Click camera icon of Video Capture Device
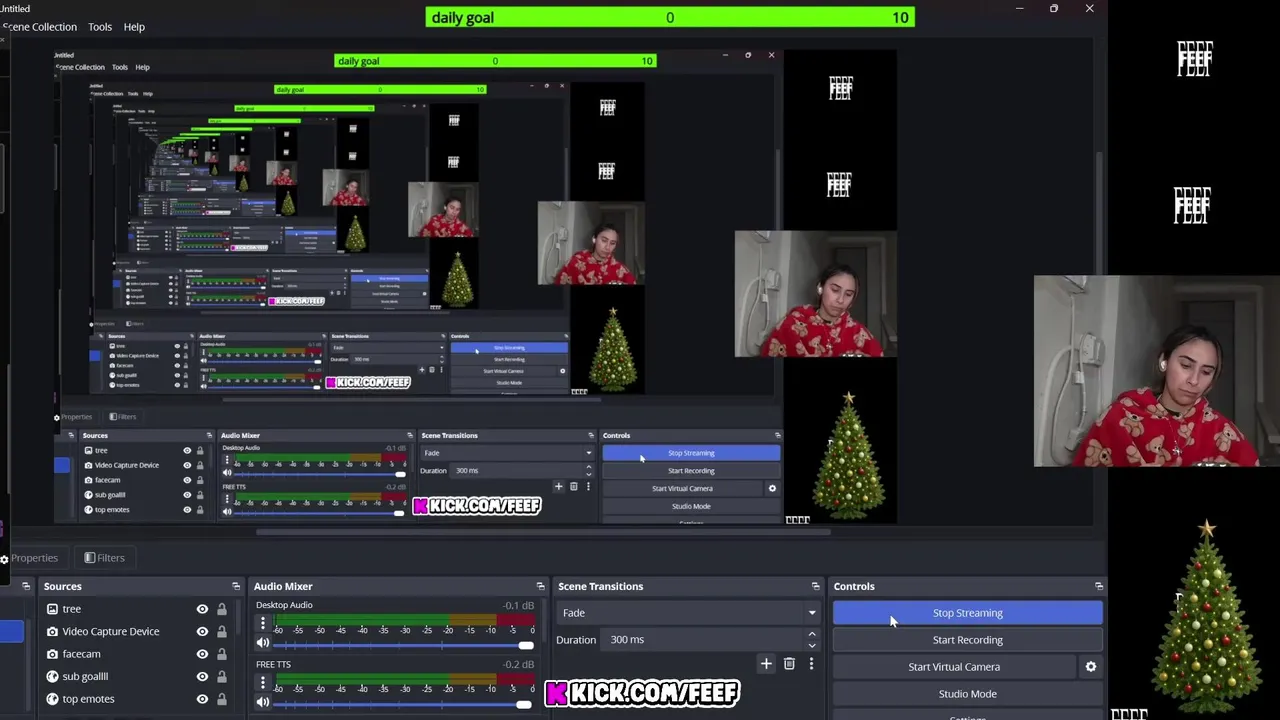1280x720 pixels. (x=52, y=631)
